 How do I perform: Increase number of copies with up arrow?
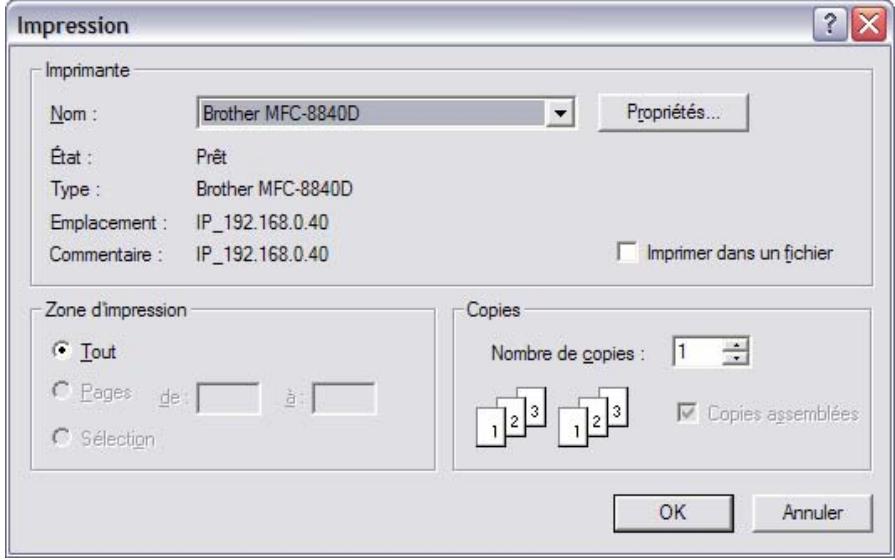736,344
